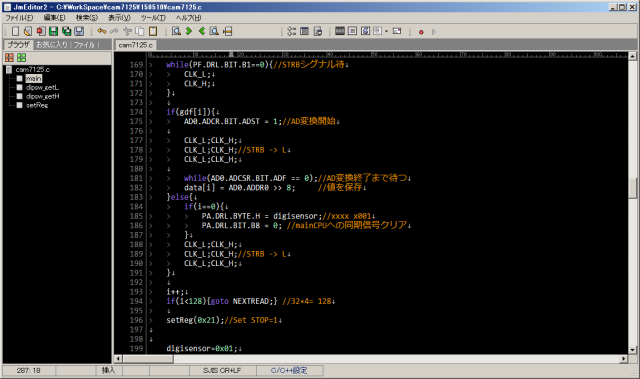Click the SJIS CR+LF encoding status entry

point(222,370)
